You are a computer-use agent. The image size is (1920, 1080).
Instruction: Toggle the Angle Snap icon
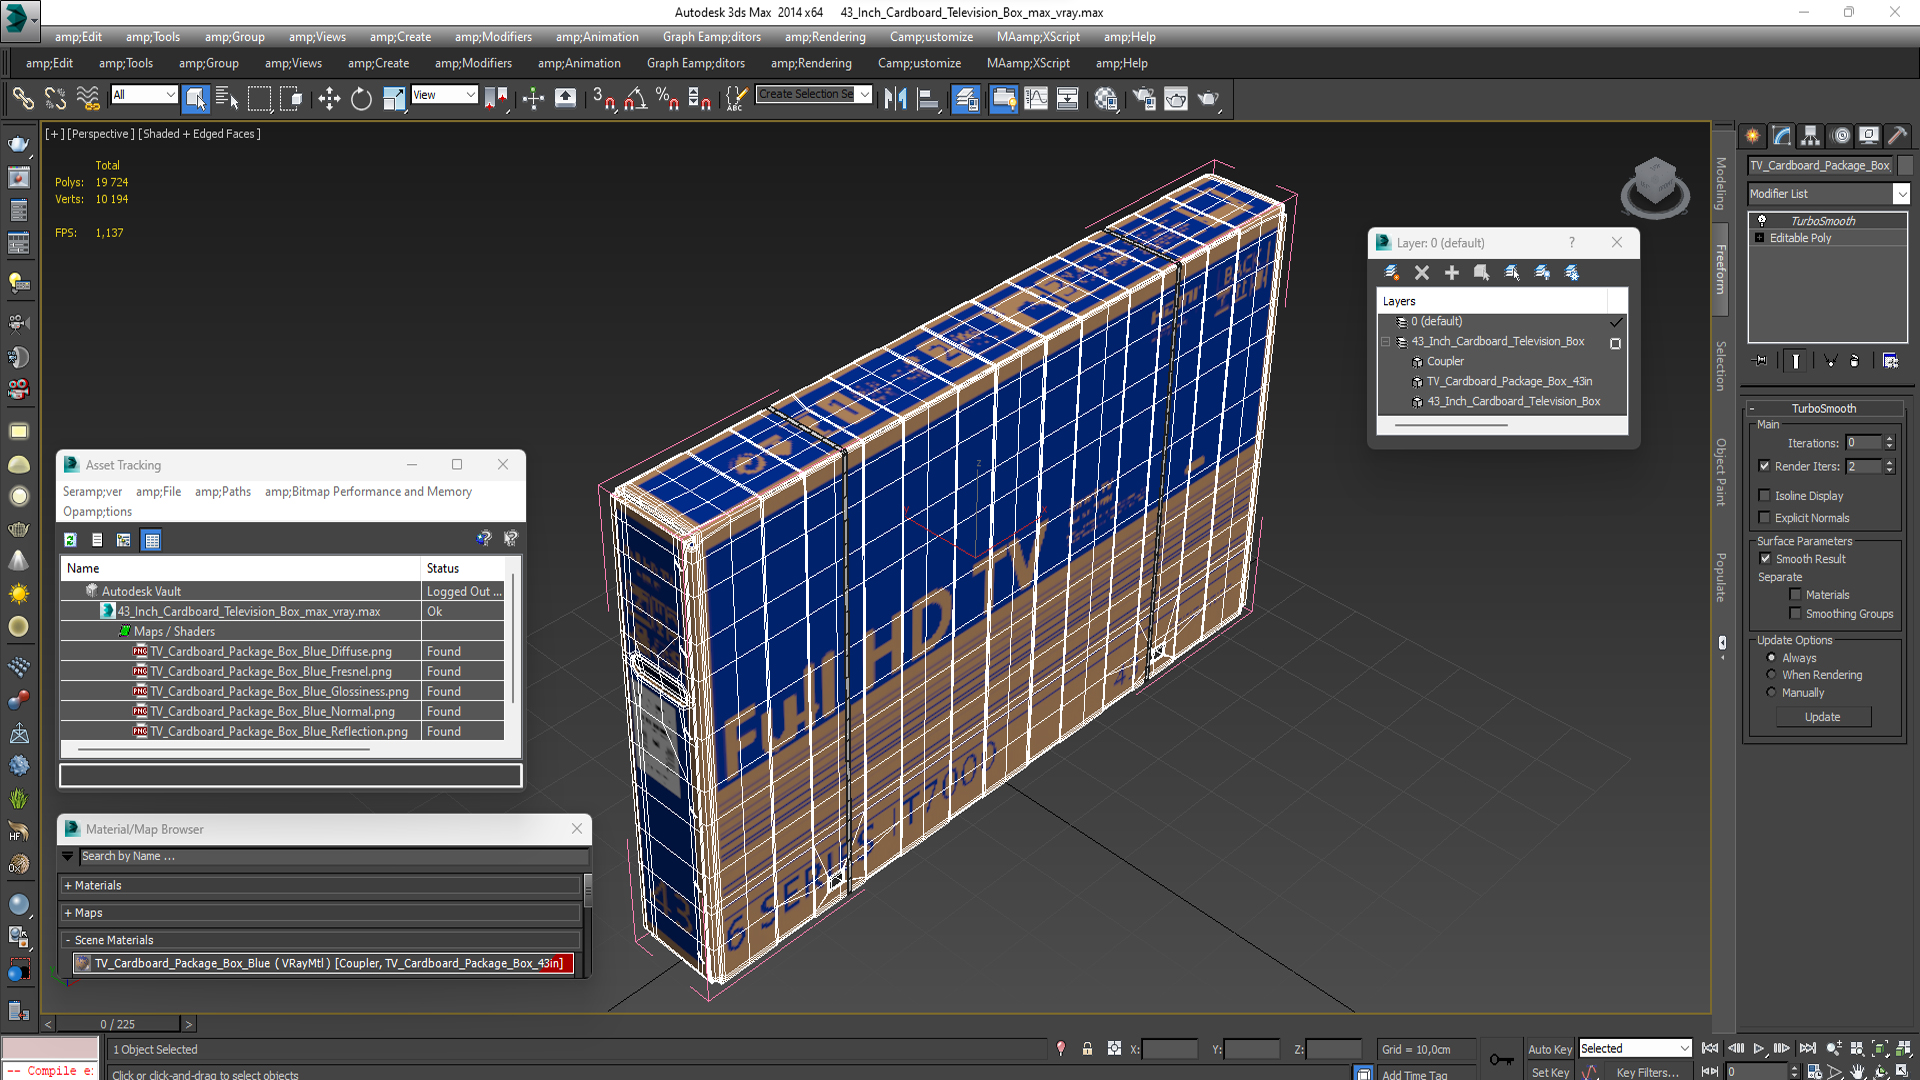coord(636,98)
